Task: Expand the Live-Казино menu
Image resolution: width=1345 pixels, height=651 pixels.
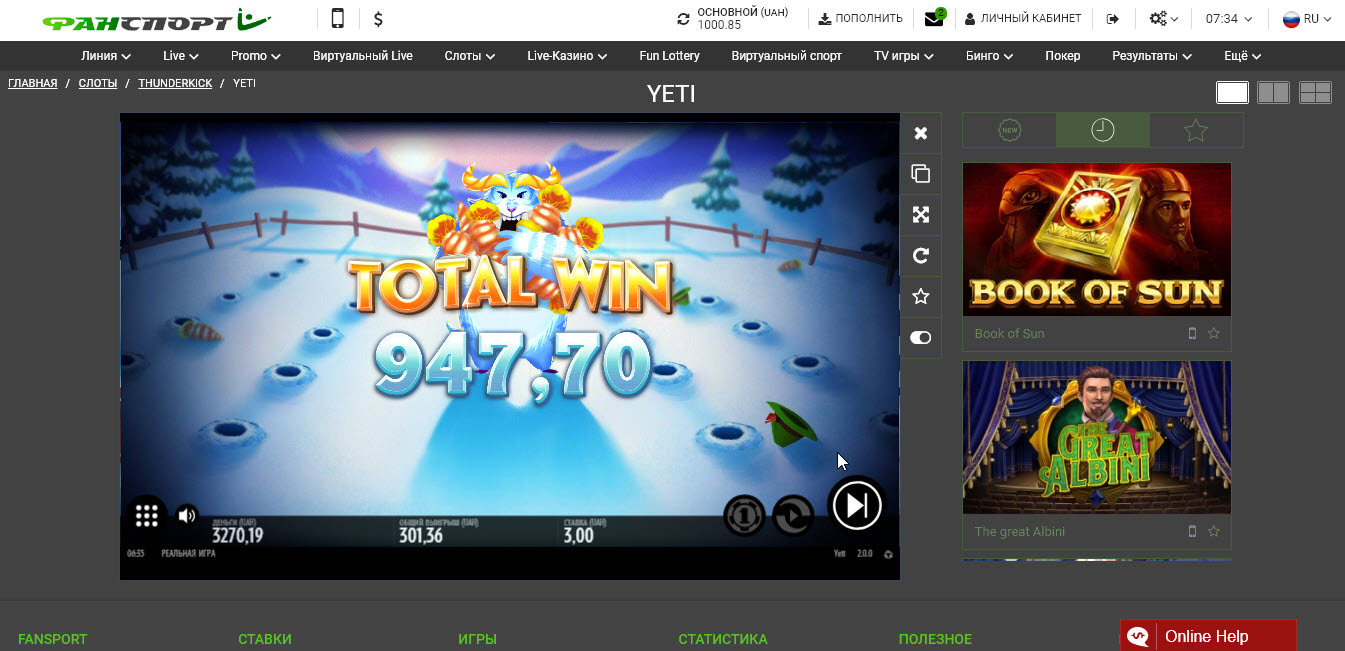Action: pyautogui.click(x=567, y=56)
